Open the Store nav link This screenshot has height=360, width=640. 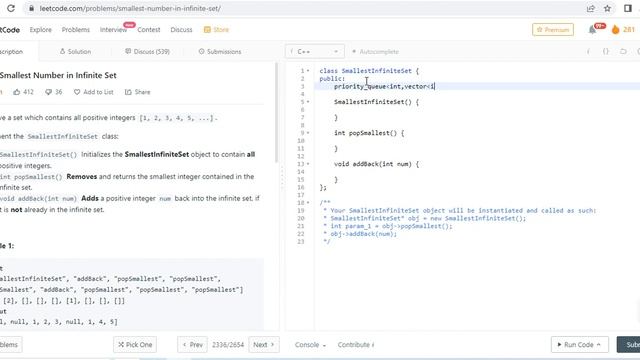[216, 30]
